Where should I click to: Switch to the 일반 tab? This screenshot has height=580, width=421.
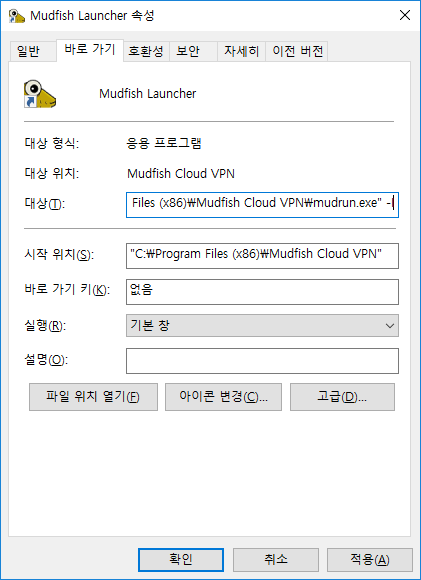[x=28, y=51]
